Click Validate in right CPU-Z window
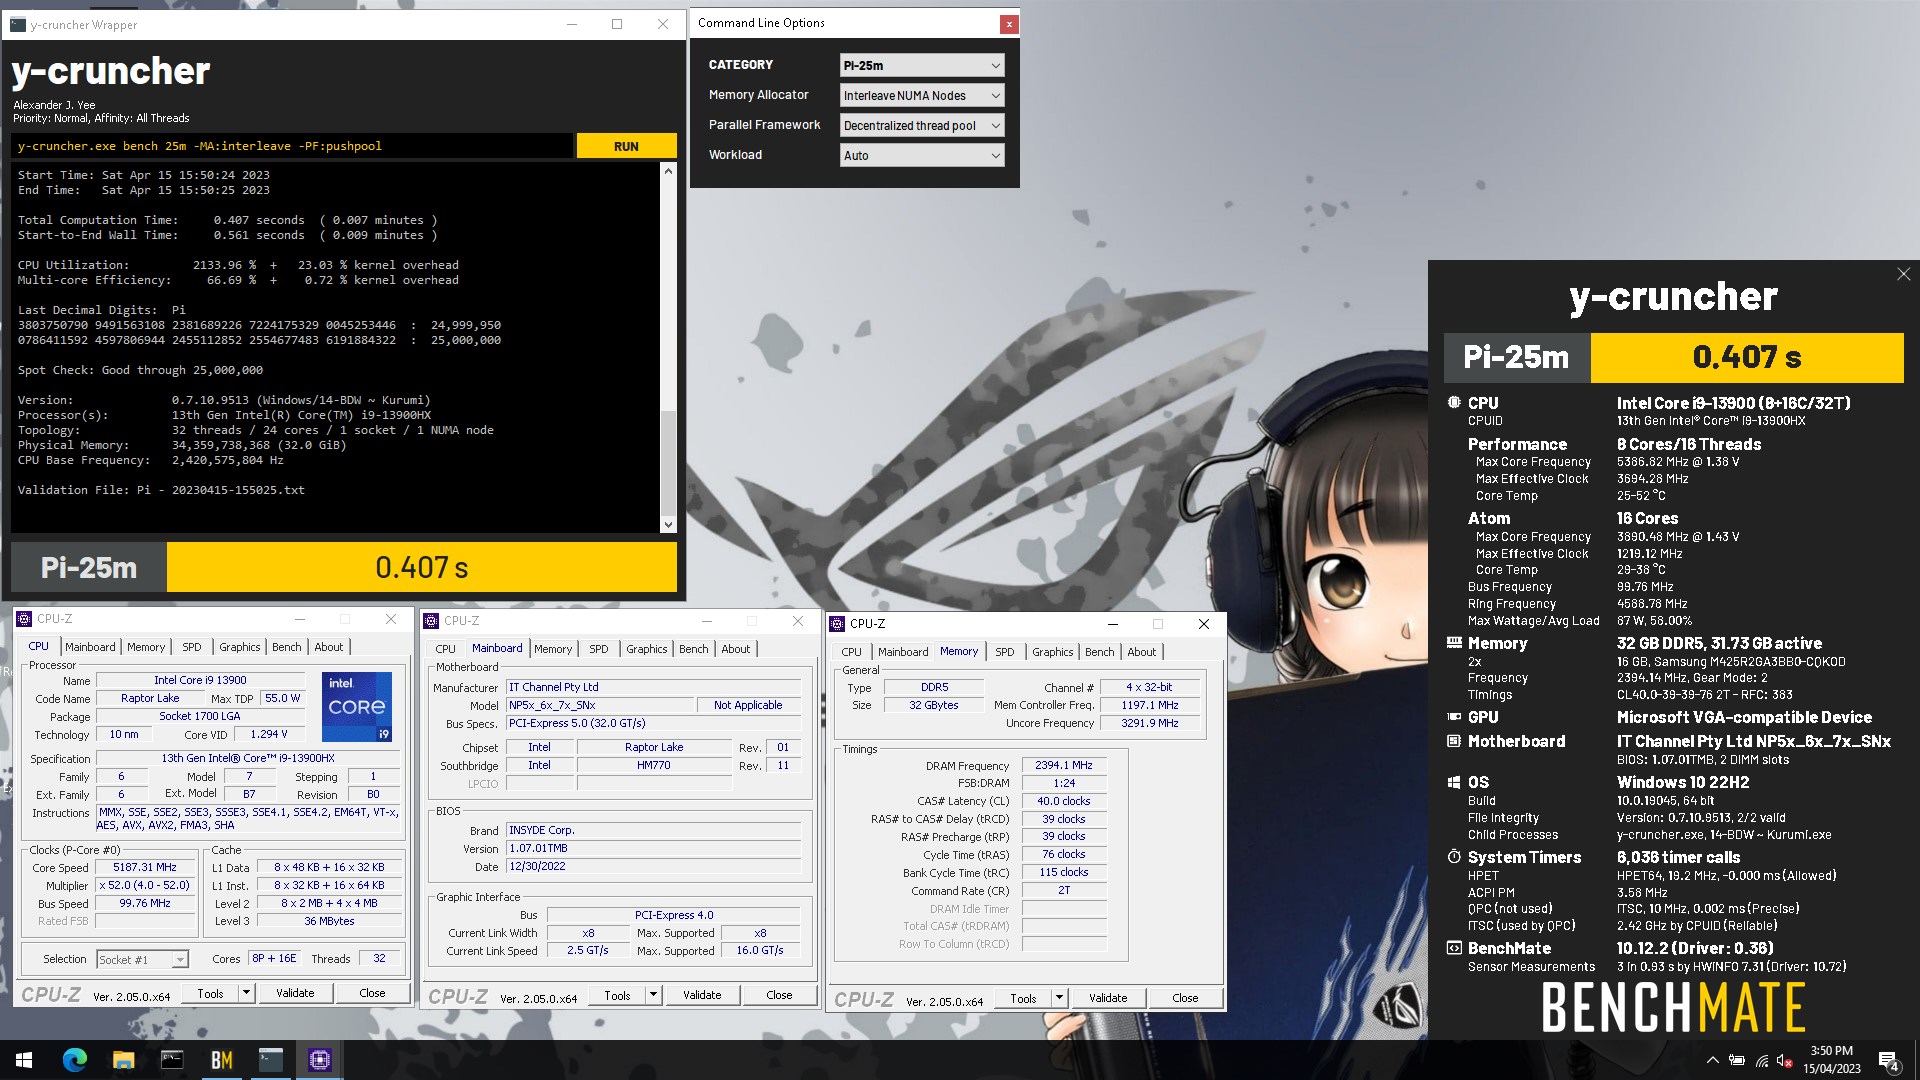This screenshot has height=1080, width=1920. click(x=1108, y=998)
